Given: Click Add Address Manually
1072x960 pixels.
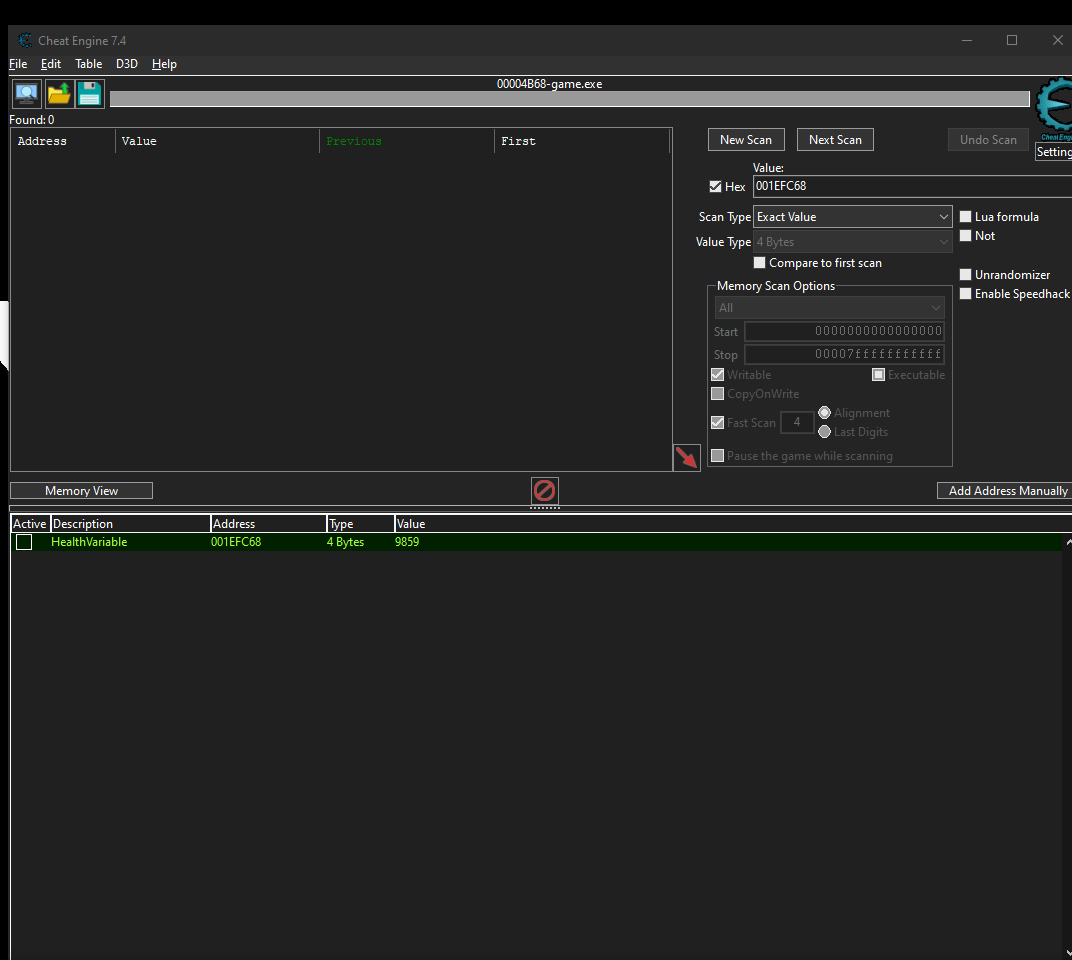Looking at the screenshot, I should pos(1004,491).
